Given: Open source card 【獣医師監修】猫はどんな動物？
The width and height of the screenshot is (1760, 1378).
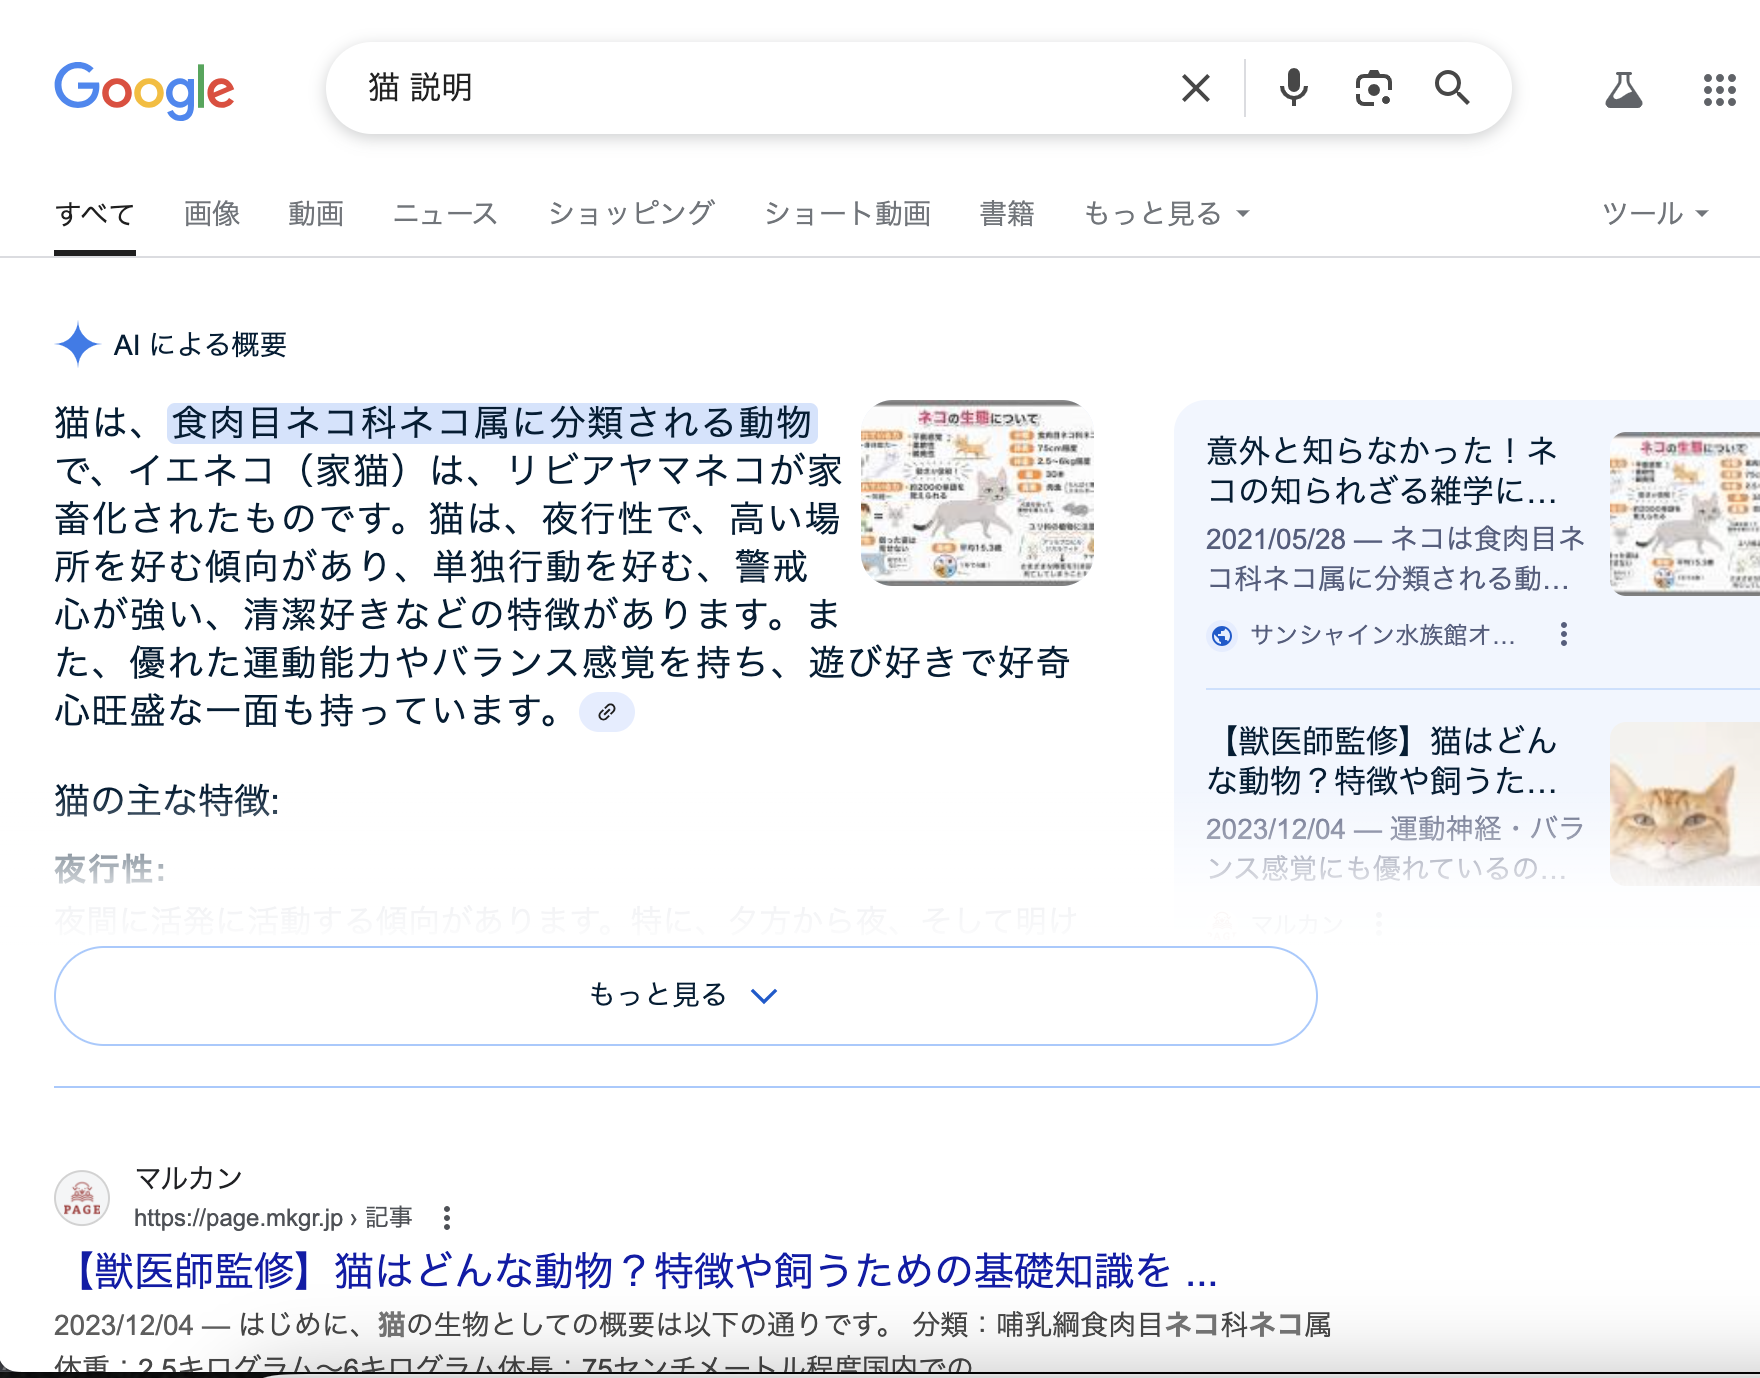Looking at the screenshot, I should coord(1382,760).
